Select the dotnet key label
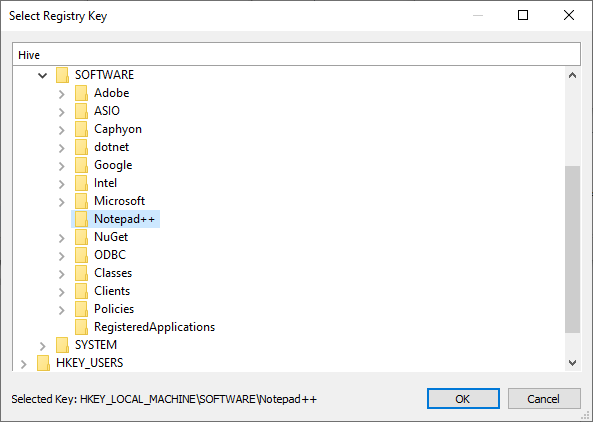This screenshot has width=593, height=422. pos(112,147)
